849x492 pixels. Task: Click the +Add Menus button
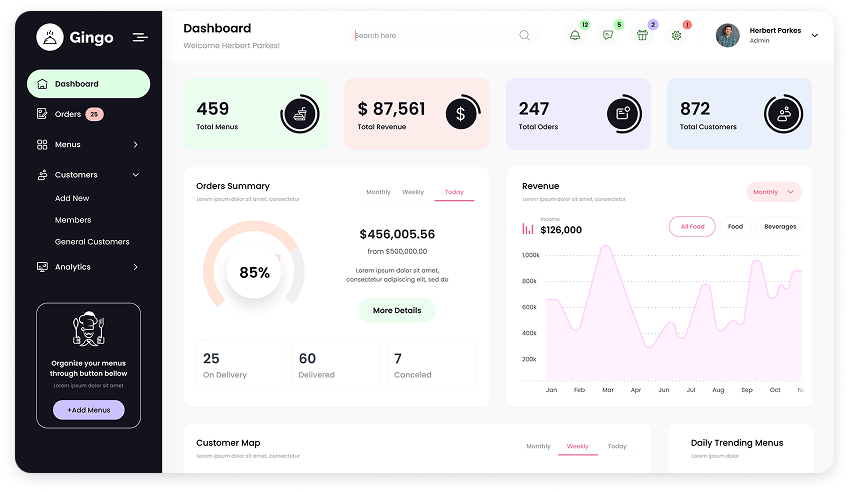(x=89, y=410)
